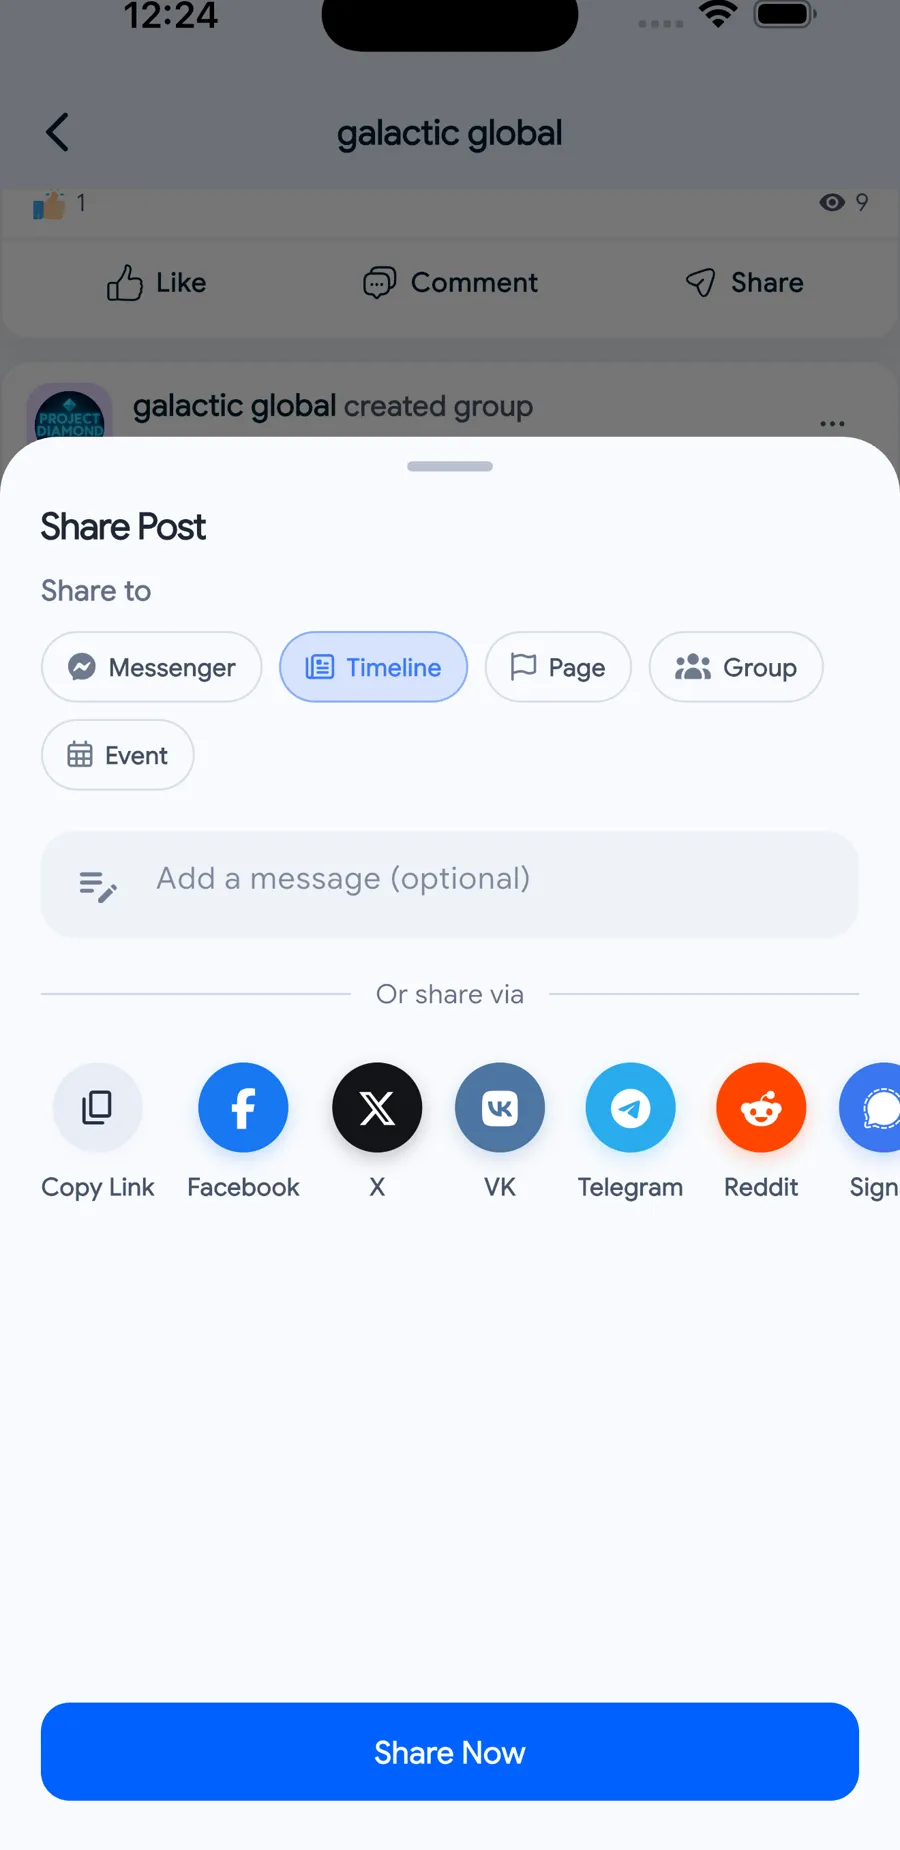900x1850 pixels.
Task: Share via Facebook icon
Action: (x=243, y=1107)
